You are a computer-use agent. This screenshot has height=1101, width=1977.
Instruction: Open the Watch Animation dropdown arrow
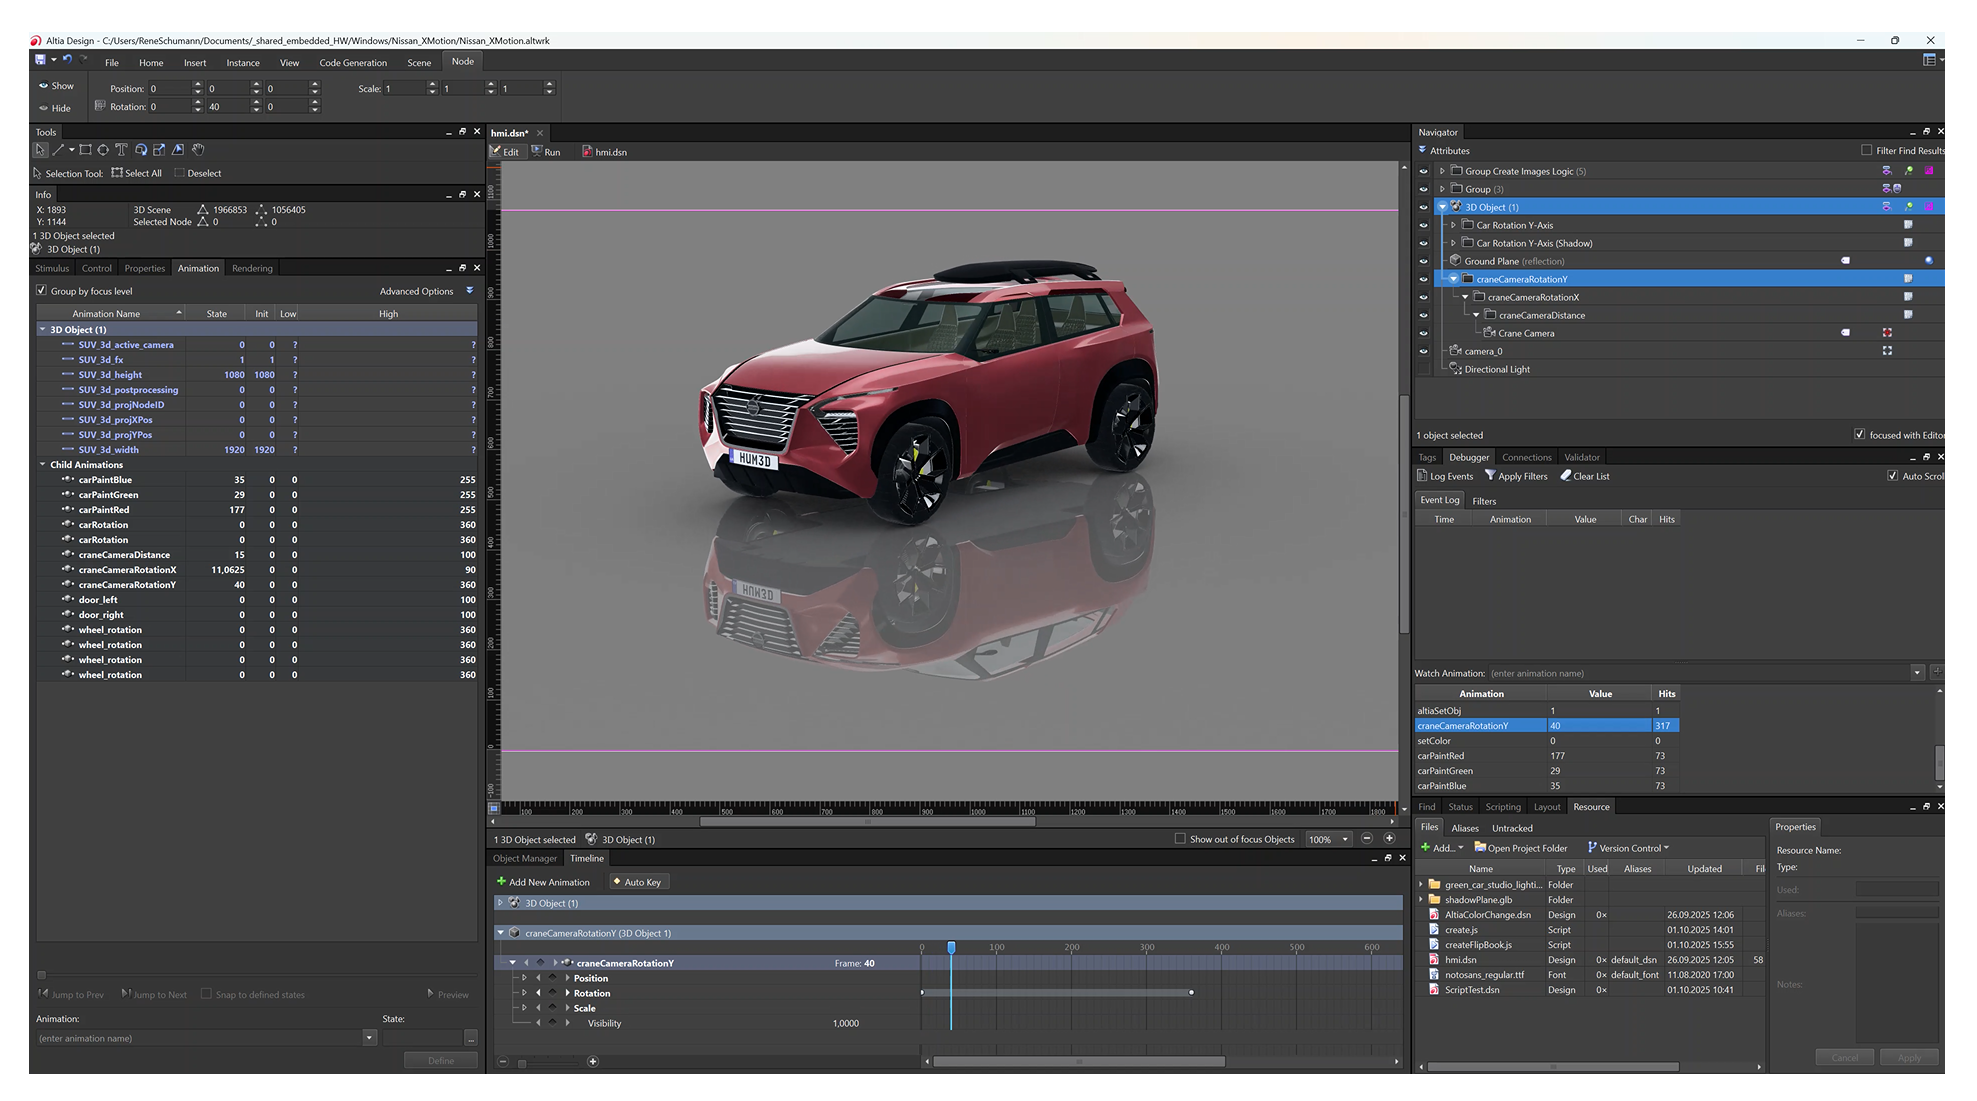point(1917,673)
